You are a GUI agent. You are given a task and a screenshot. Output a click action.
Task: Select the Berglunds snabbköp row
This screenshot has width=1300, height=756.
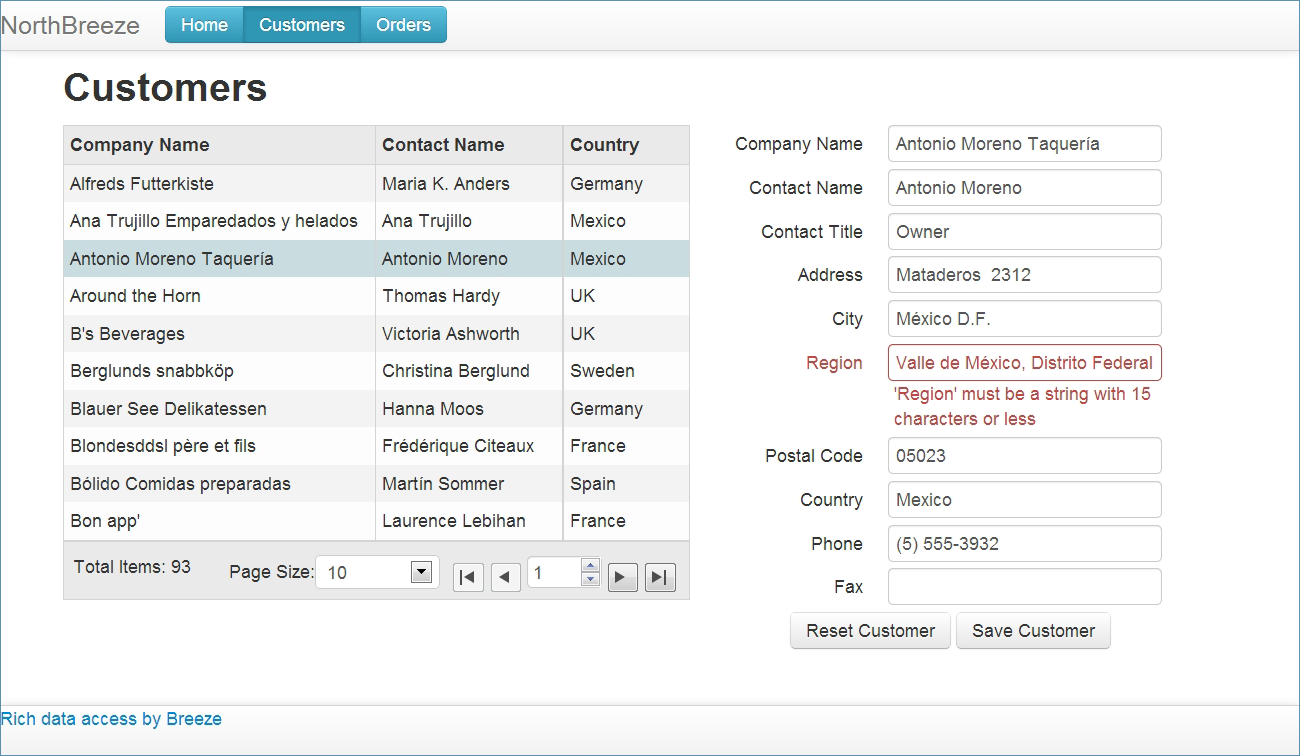click(376, 371)
